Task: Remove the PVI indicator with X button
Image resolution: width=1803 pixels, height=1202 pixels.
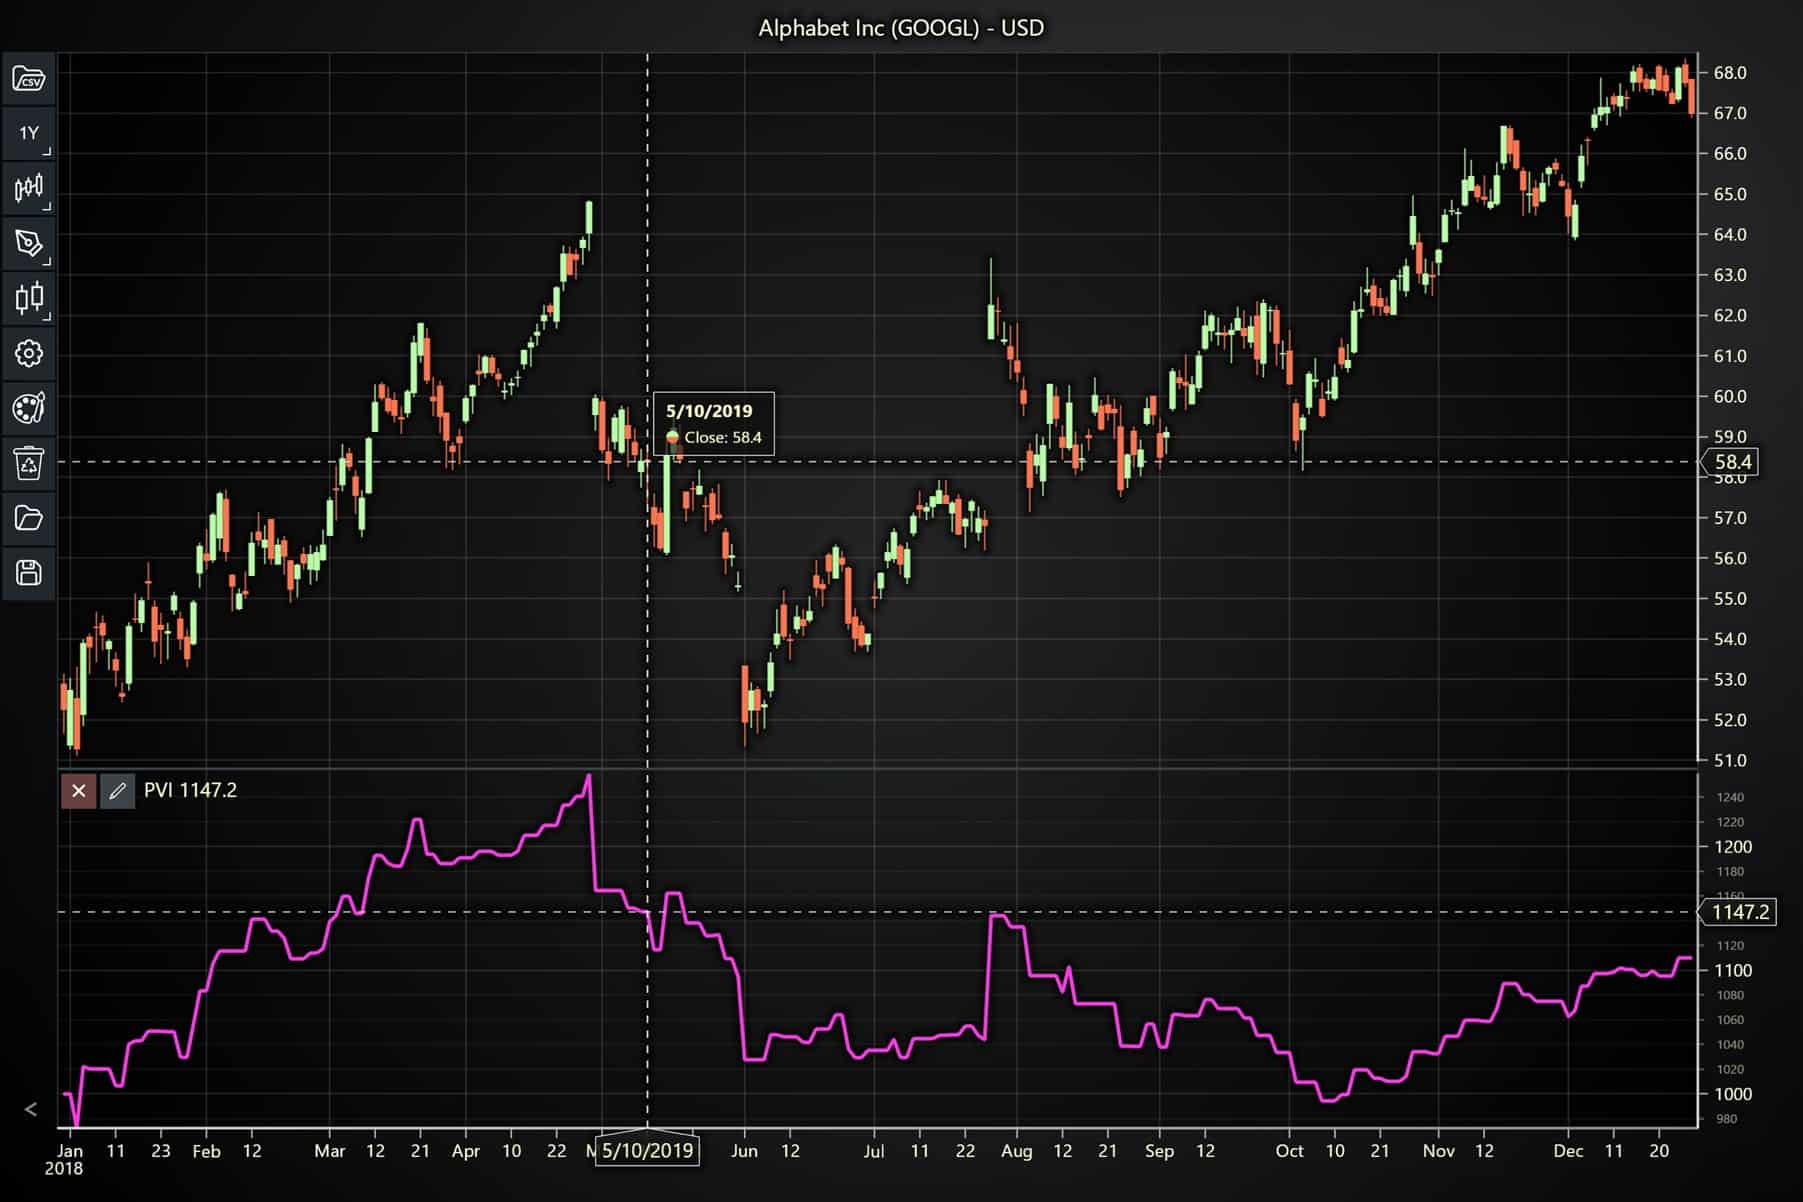Action: [x=78, y=791]
